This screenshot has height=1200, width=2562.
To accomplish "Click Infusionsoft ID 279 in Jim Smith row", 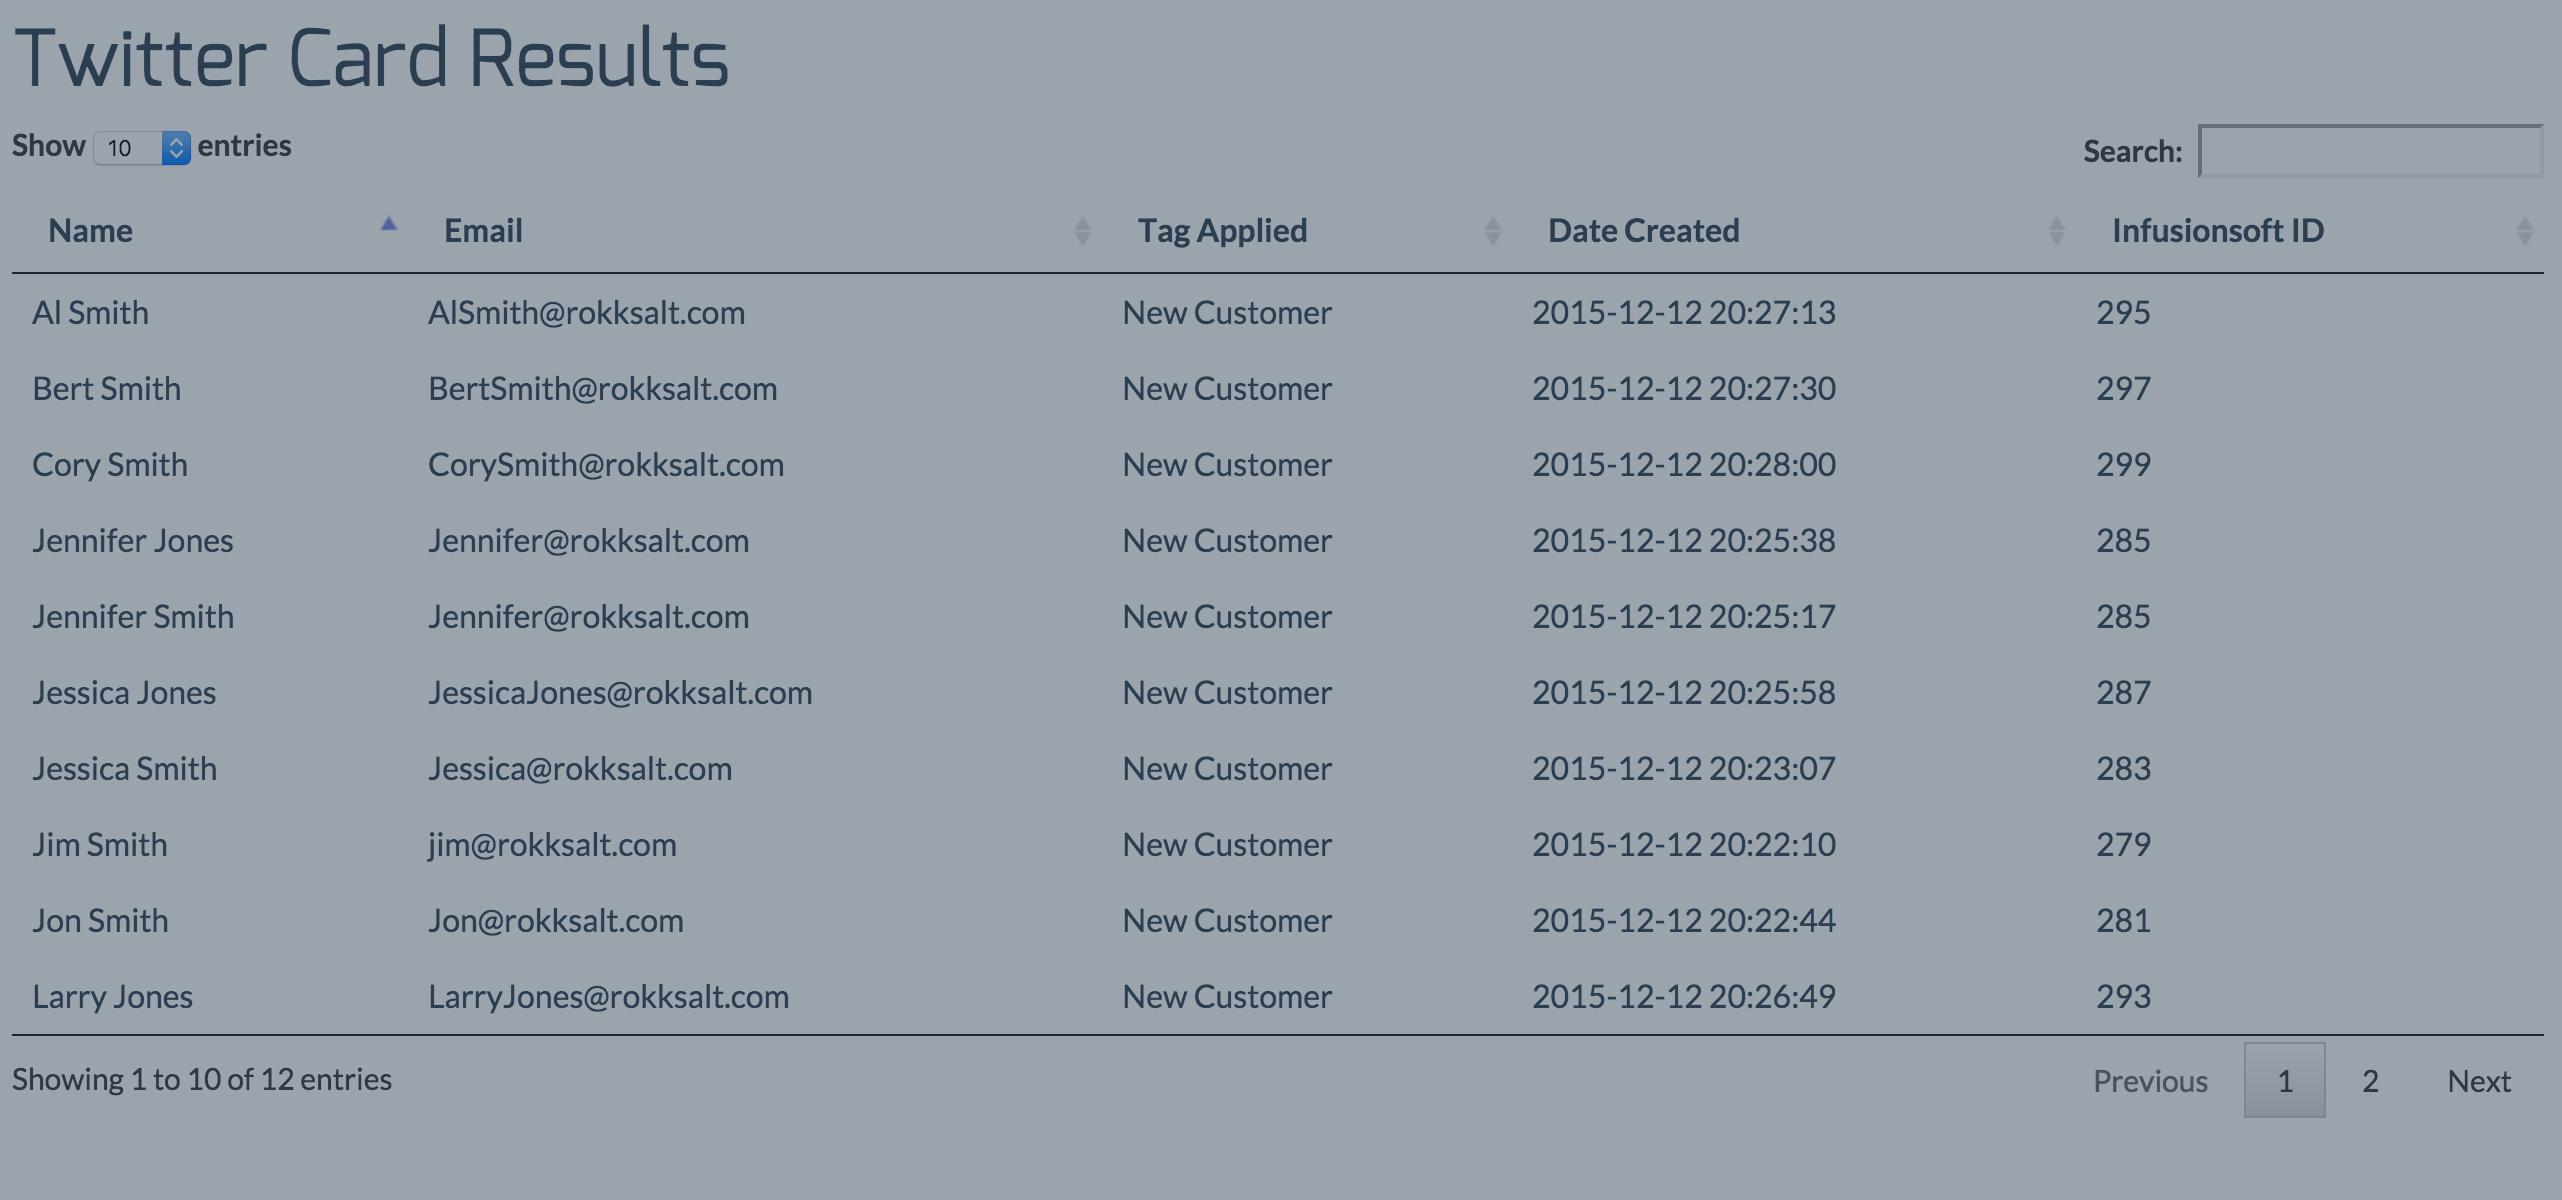I will 2123,845.
